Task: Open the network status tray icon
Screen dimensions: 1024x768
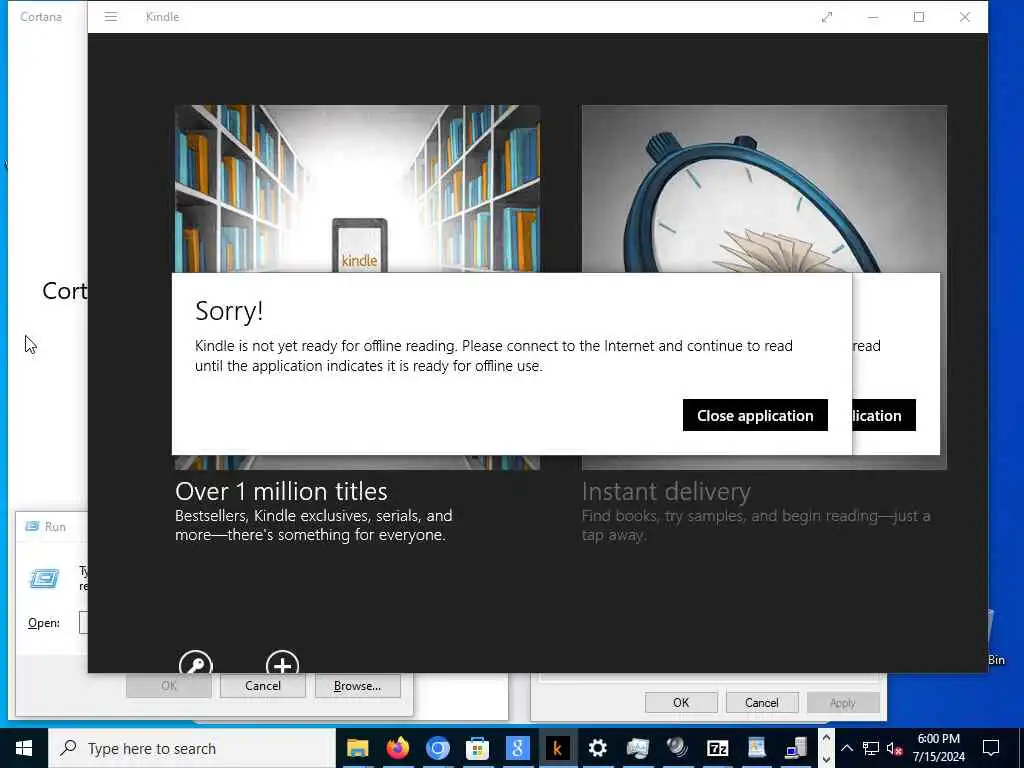Action: point(871,748)
